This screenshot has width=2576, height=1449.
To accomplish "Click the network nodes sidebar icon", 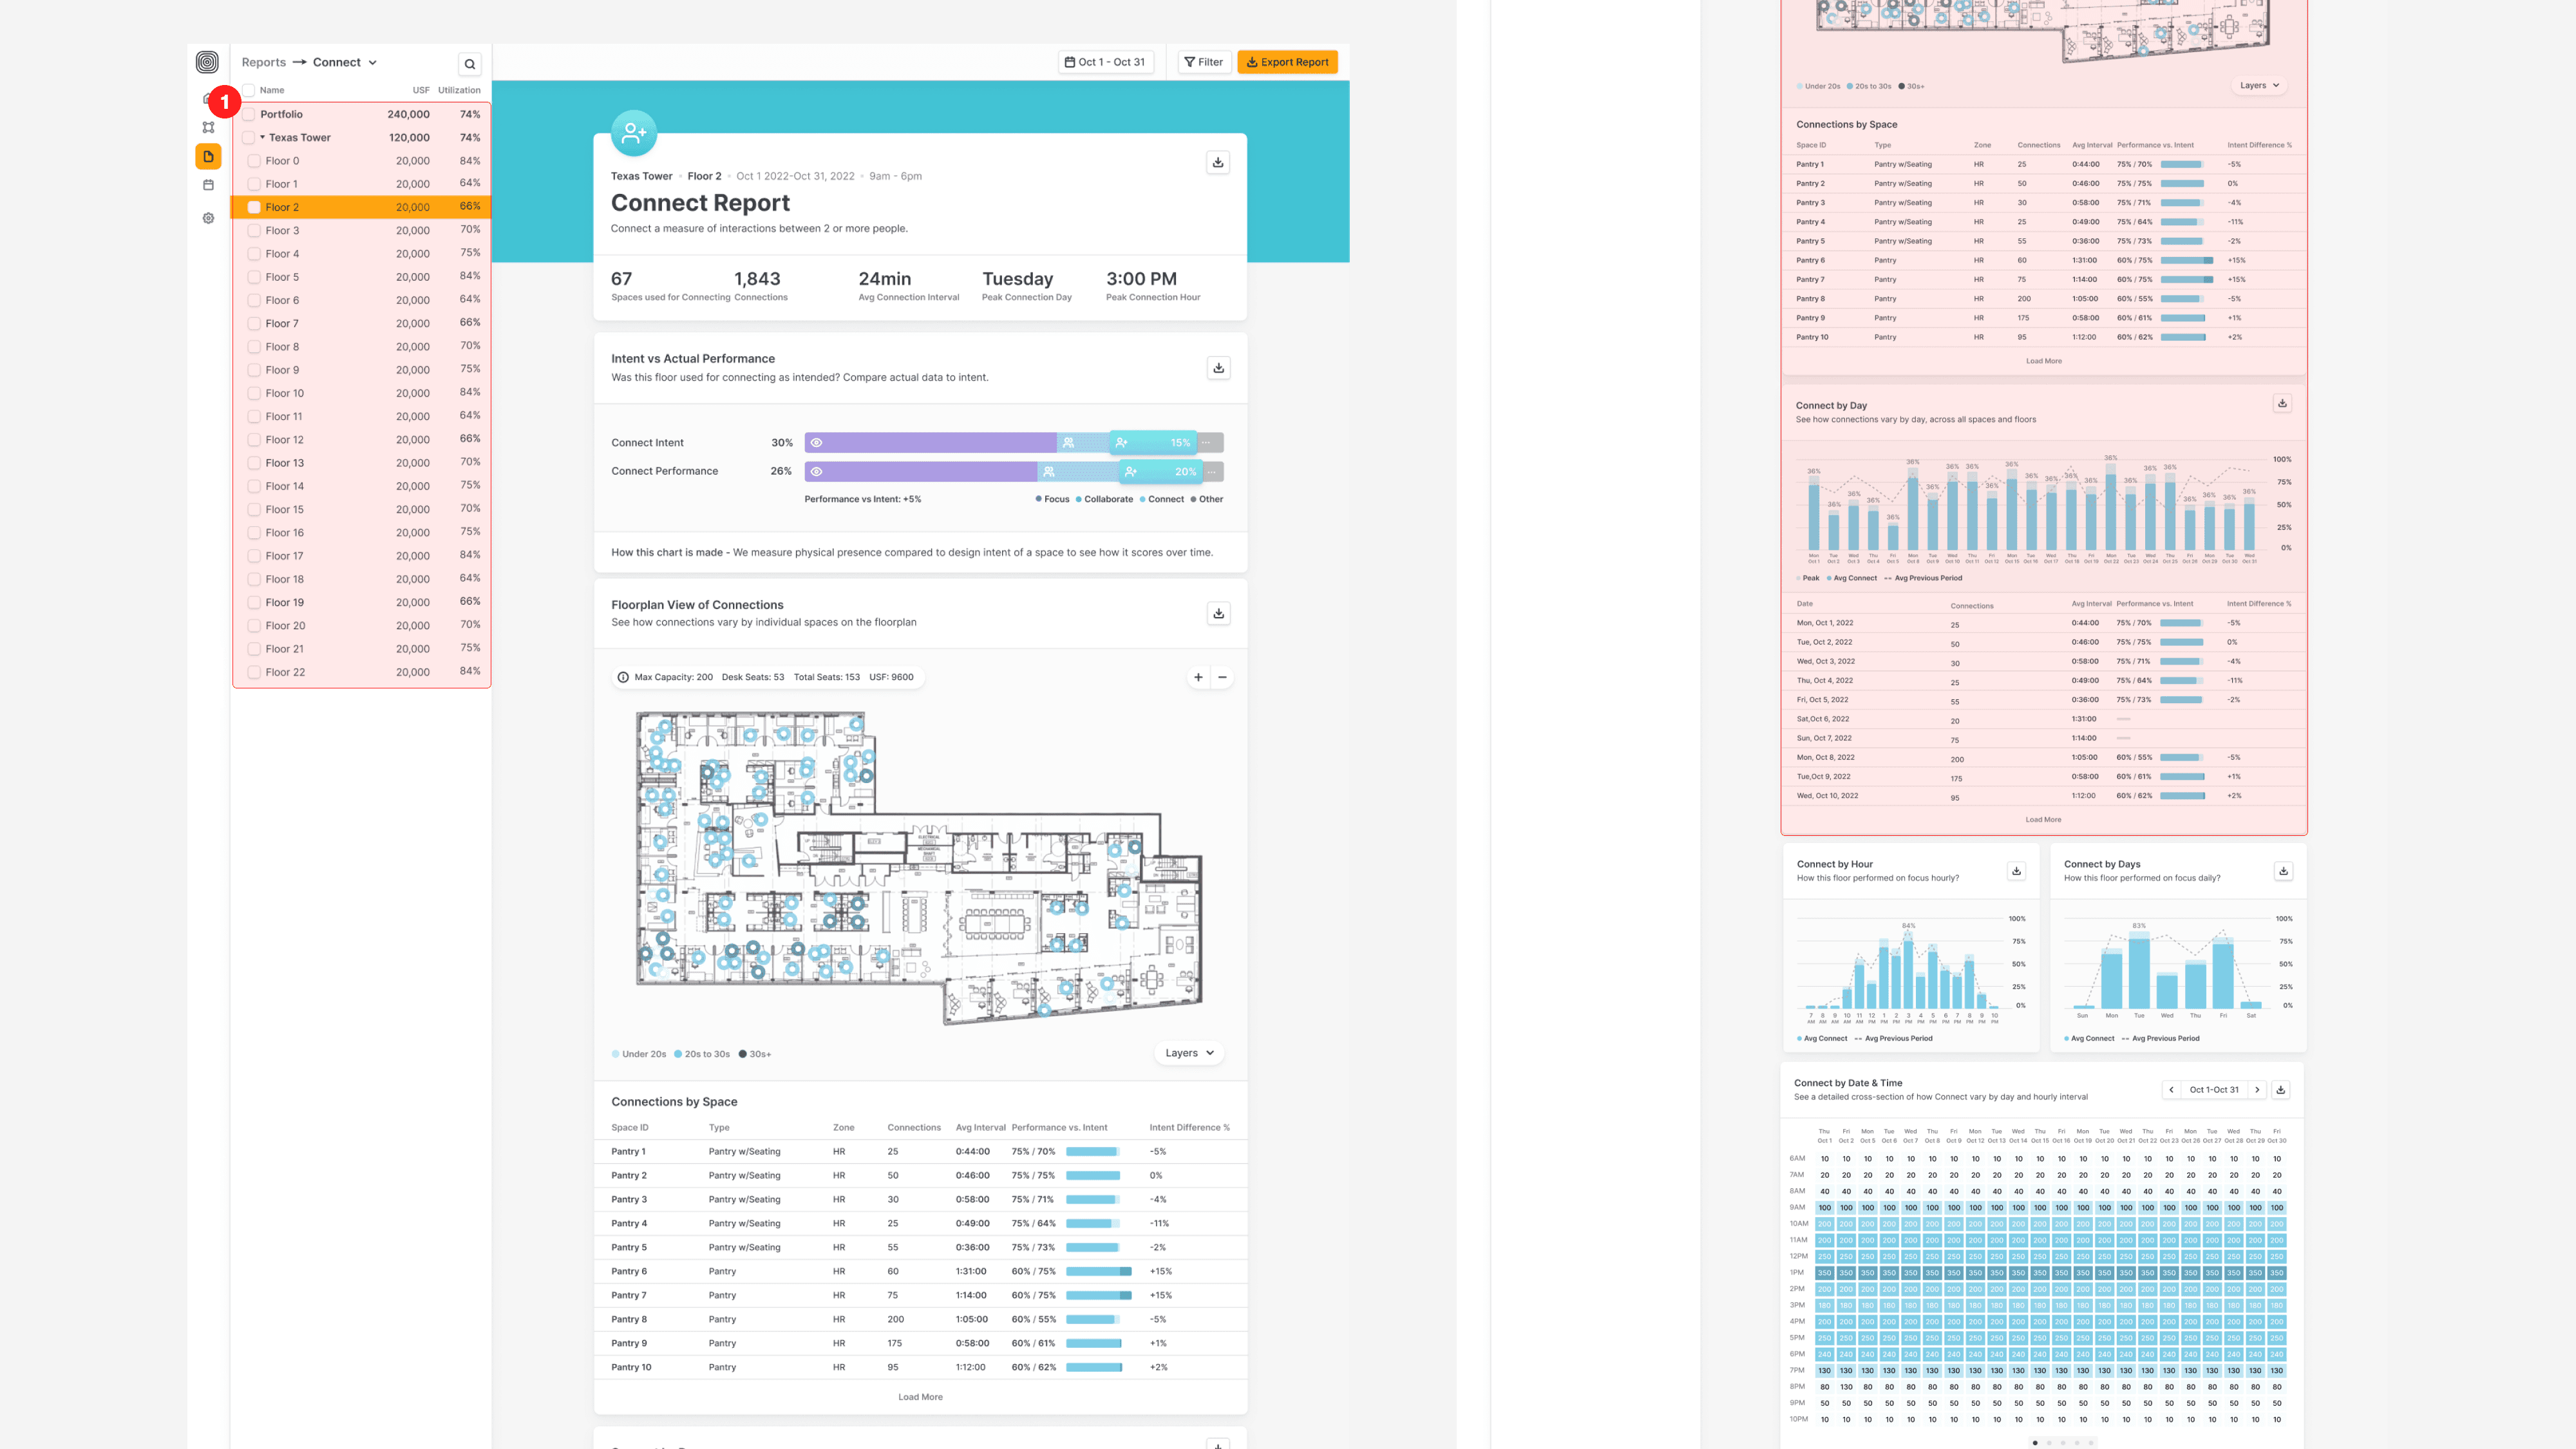I will 208,127.
